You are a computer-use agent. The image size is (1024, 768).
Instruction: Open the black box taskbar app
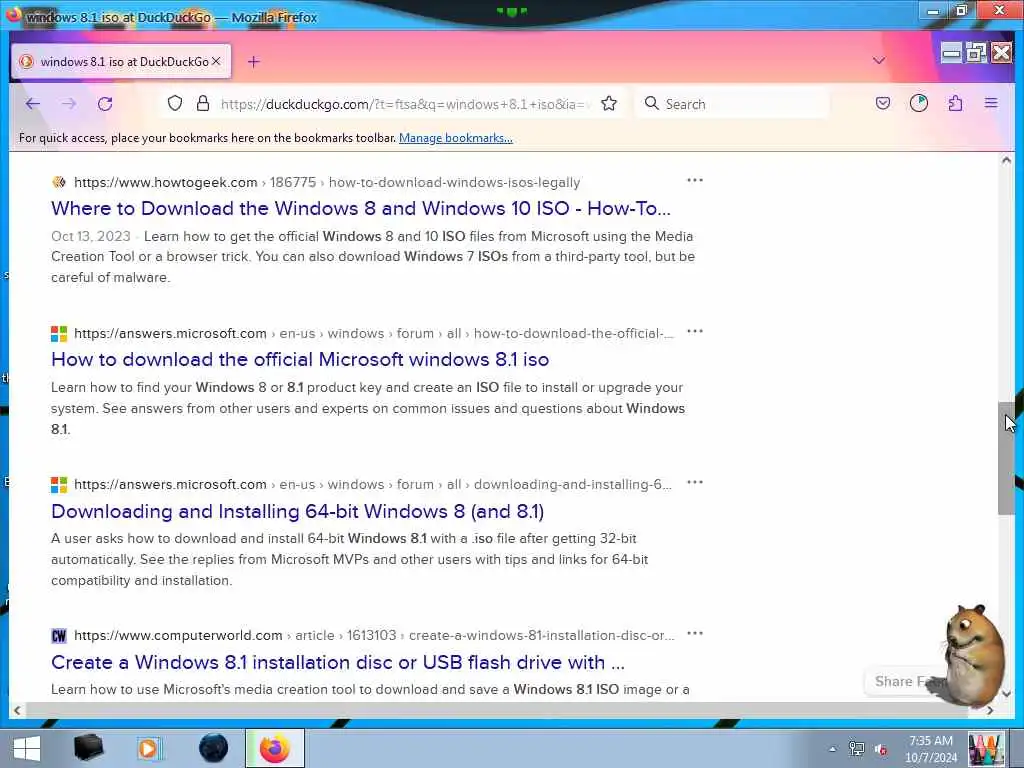pos(88,748)
